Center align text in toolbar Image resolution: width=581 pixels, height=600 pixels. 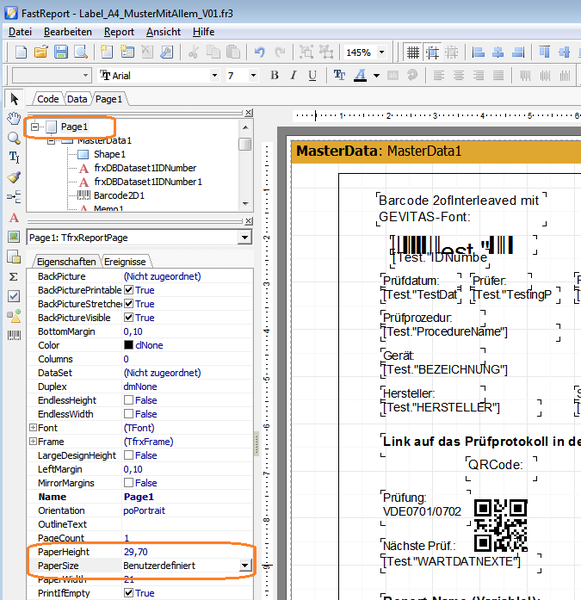click(459, 75)
